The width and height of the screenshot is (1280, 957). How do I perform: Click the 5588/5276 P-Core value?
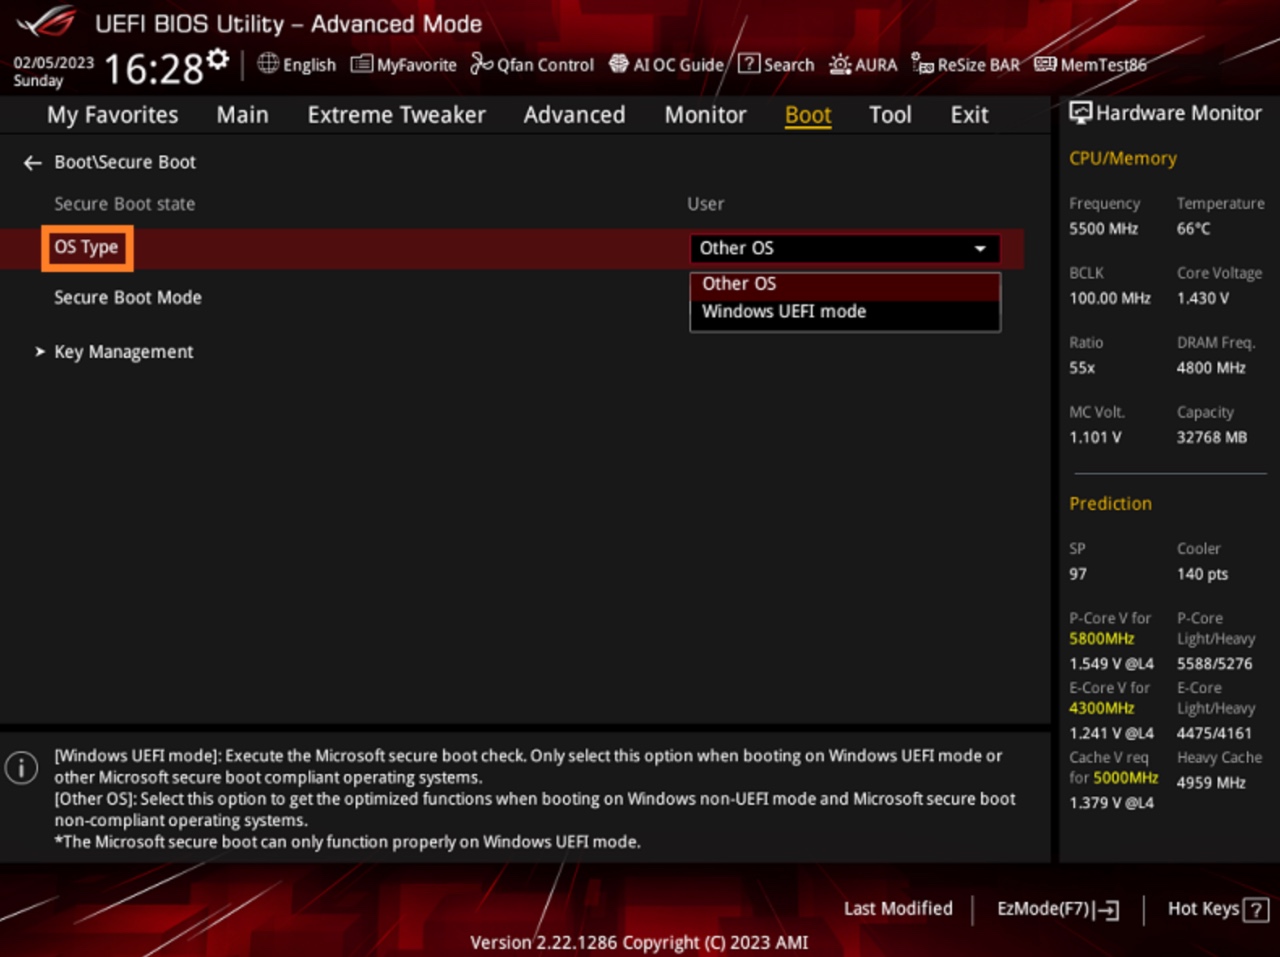[1214, 663]
